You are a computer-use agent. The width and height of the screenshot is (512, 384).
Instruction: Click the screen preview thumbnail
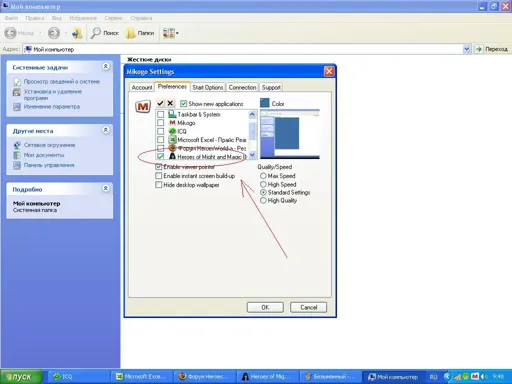pos(290,134)
